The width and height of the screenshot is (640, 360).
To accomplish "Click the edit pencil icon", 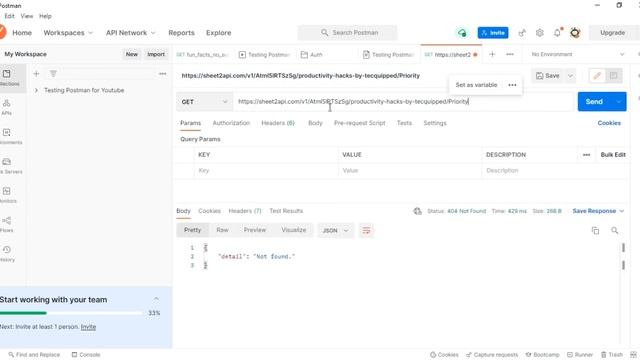I will 597,76.
